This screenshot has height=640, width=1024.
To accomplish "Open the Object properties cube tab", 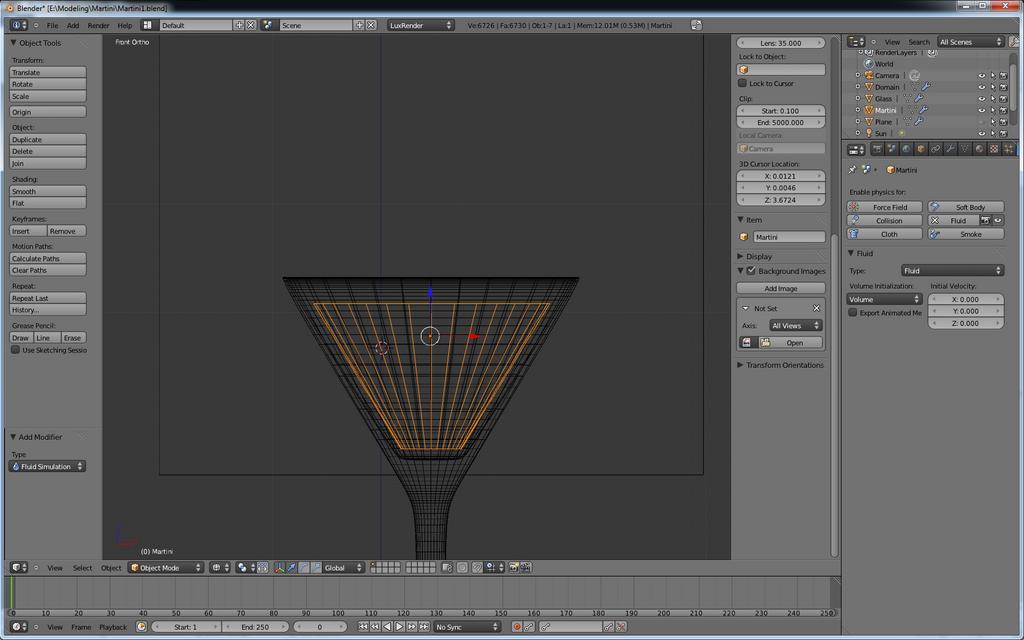I will [x=921, y=150].
